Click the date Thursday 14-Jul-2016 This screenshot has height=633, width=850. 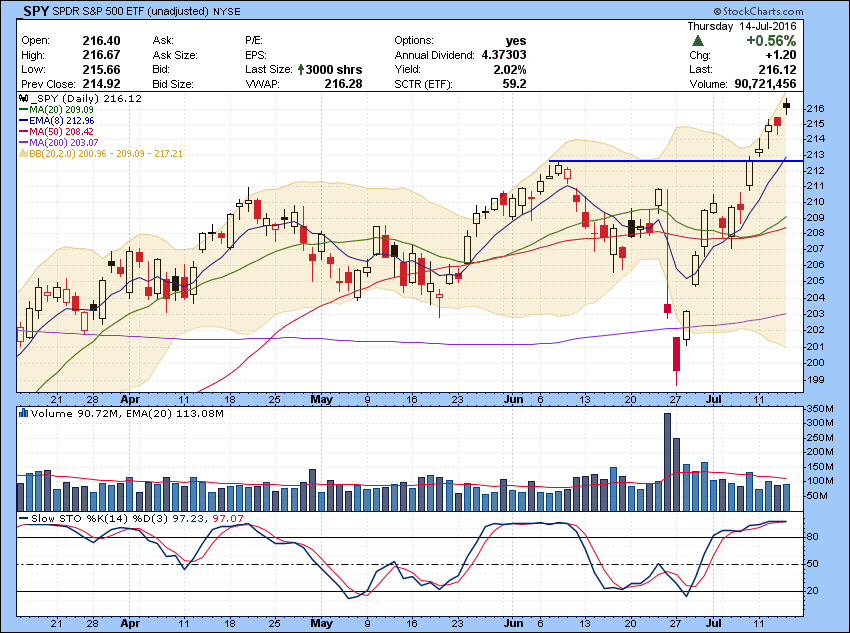click(x=742, y=26)
